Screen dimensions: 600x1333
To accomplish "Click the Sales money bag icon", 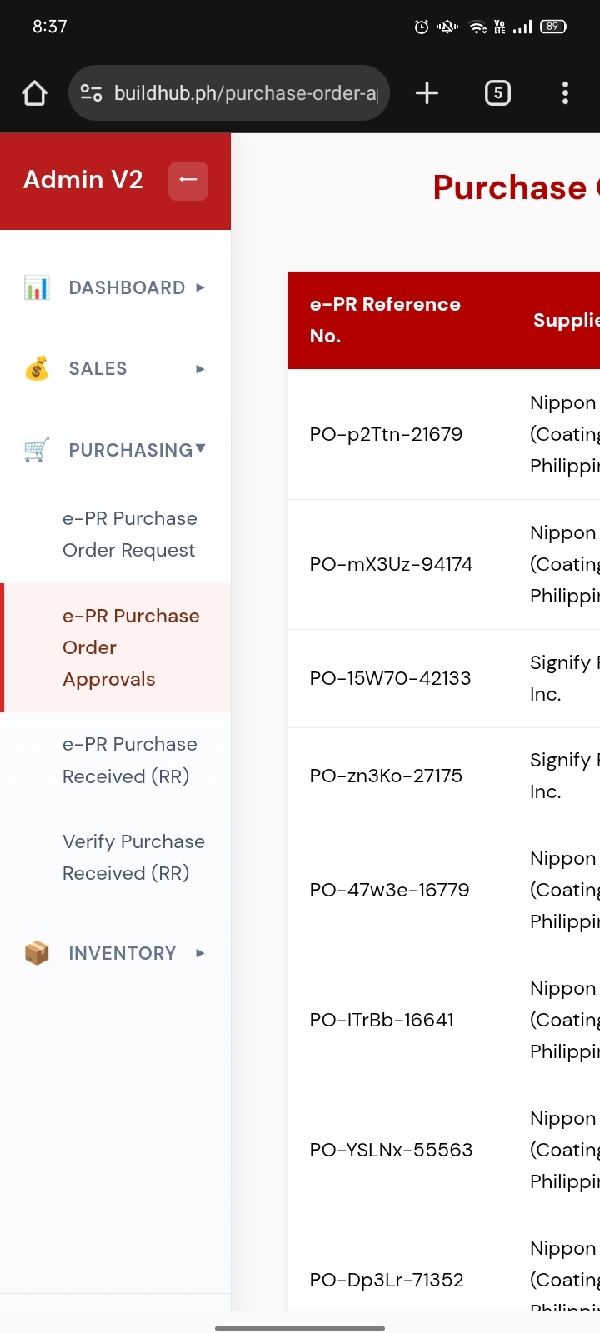I will 37,369.
